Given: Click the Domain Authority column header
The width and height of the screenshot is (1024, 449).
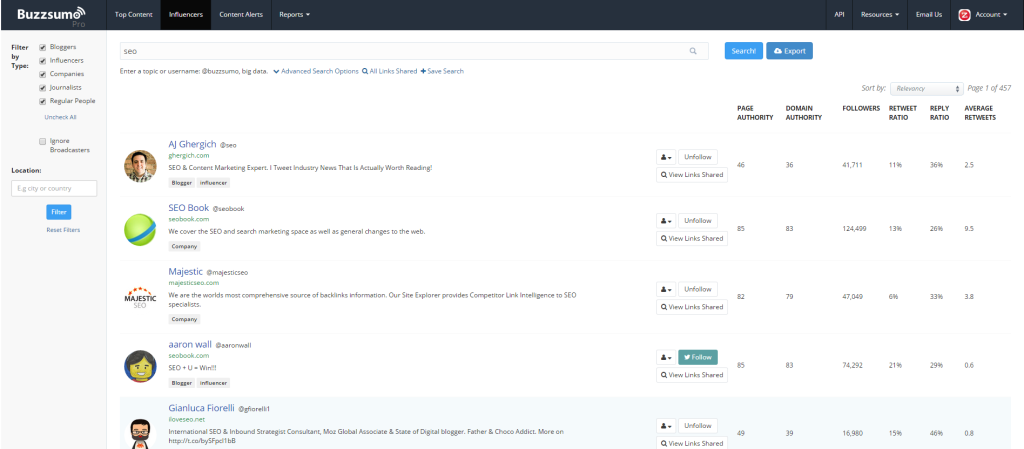Looking at the screenshot, I should (x=803, y=113).
